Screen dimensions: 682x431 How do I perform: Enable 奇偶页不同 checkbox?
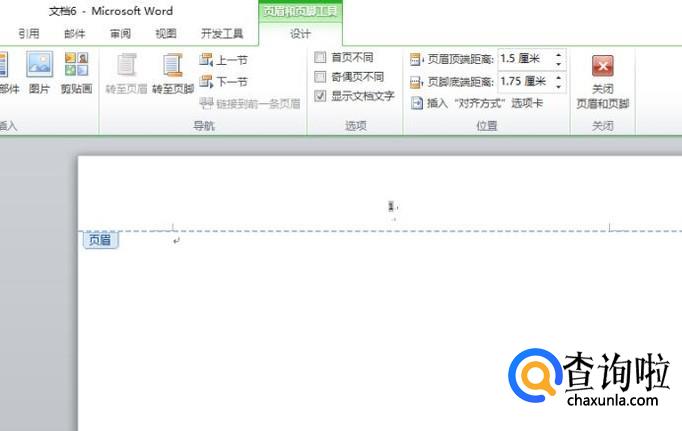tap(320, 77)
